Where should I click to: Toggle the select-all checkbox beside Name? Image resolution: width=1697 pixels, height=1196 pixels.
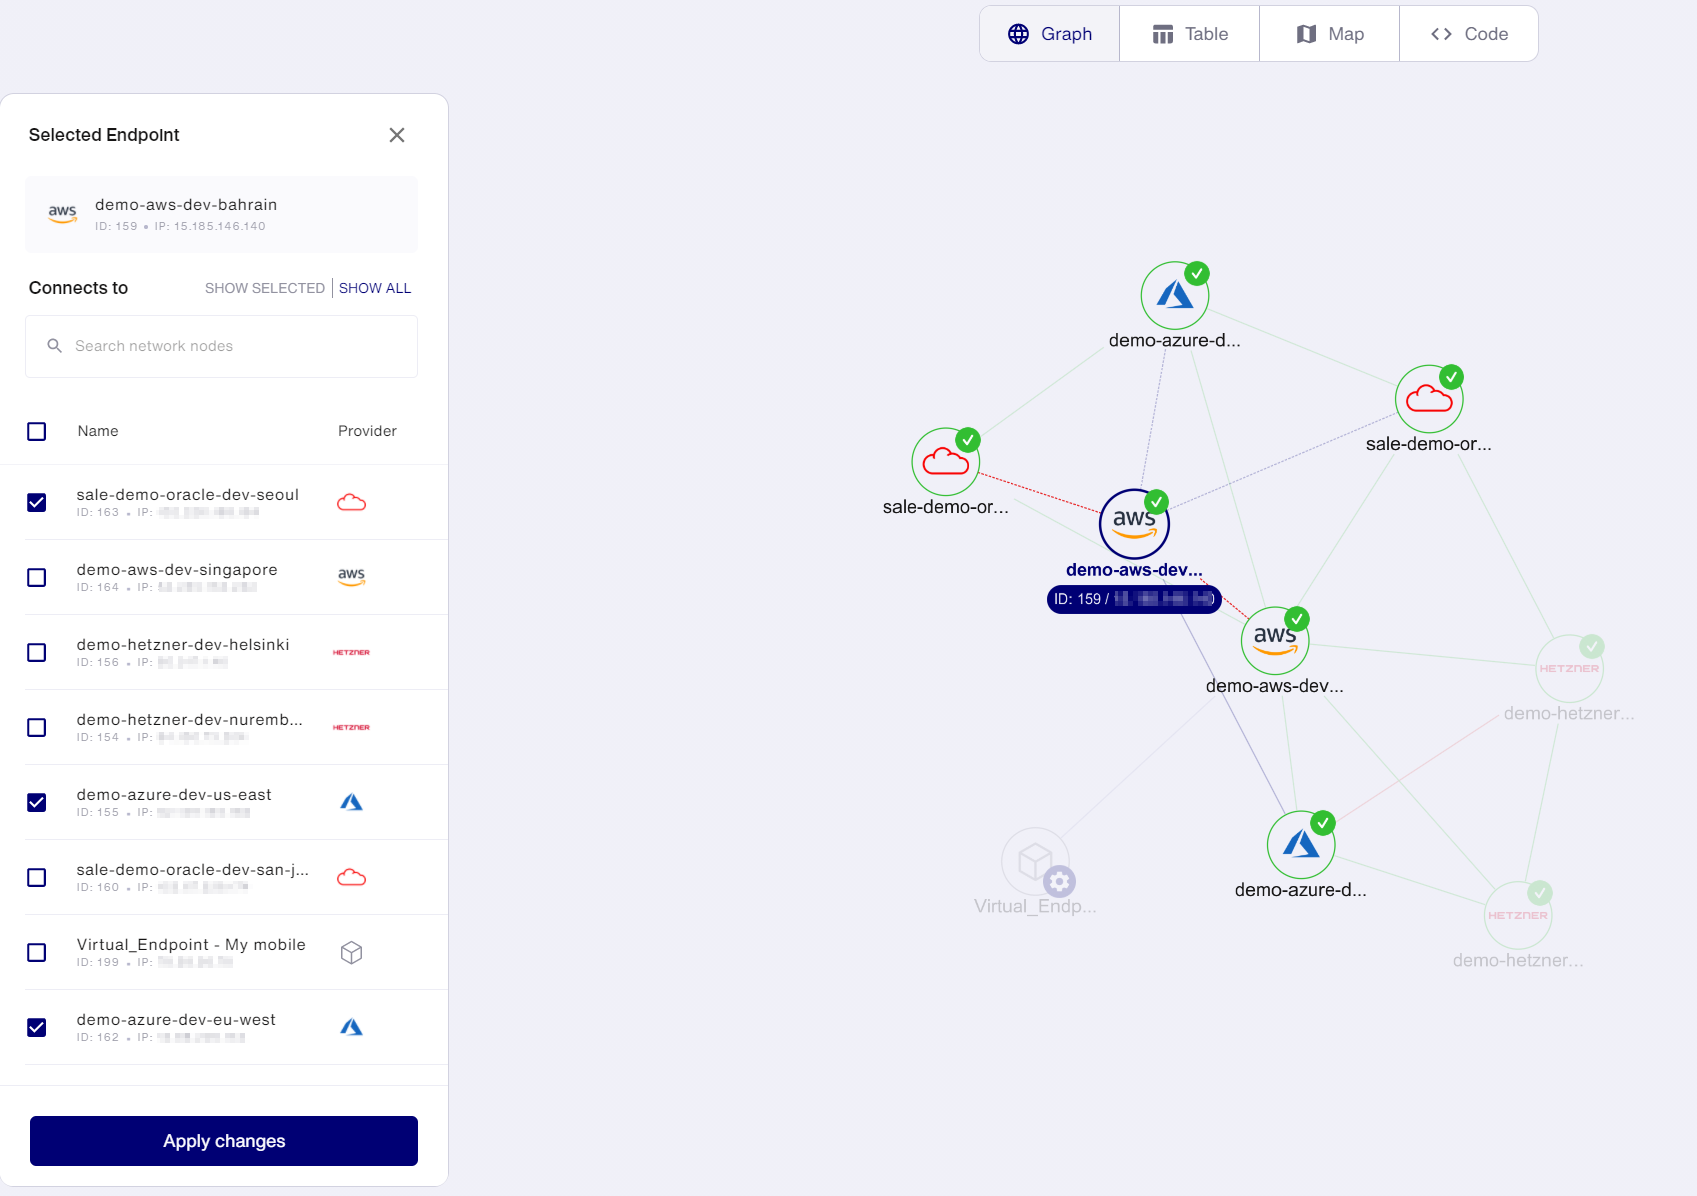point(37,431)
